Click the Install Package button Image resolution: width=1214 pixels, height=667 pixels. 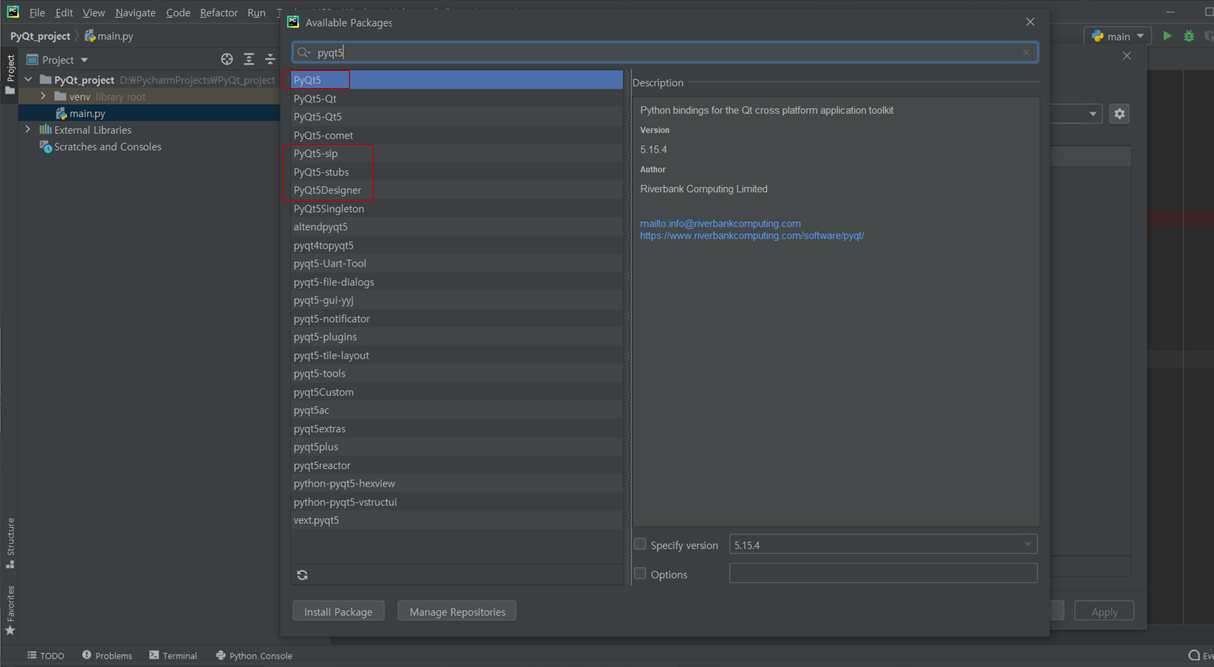click(338, 612)
